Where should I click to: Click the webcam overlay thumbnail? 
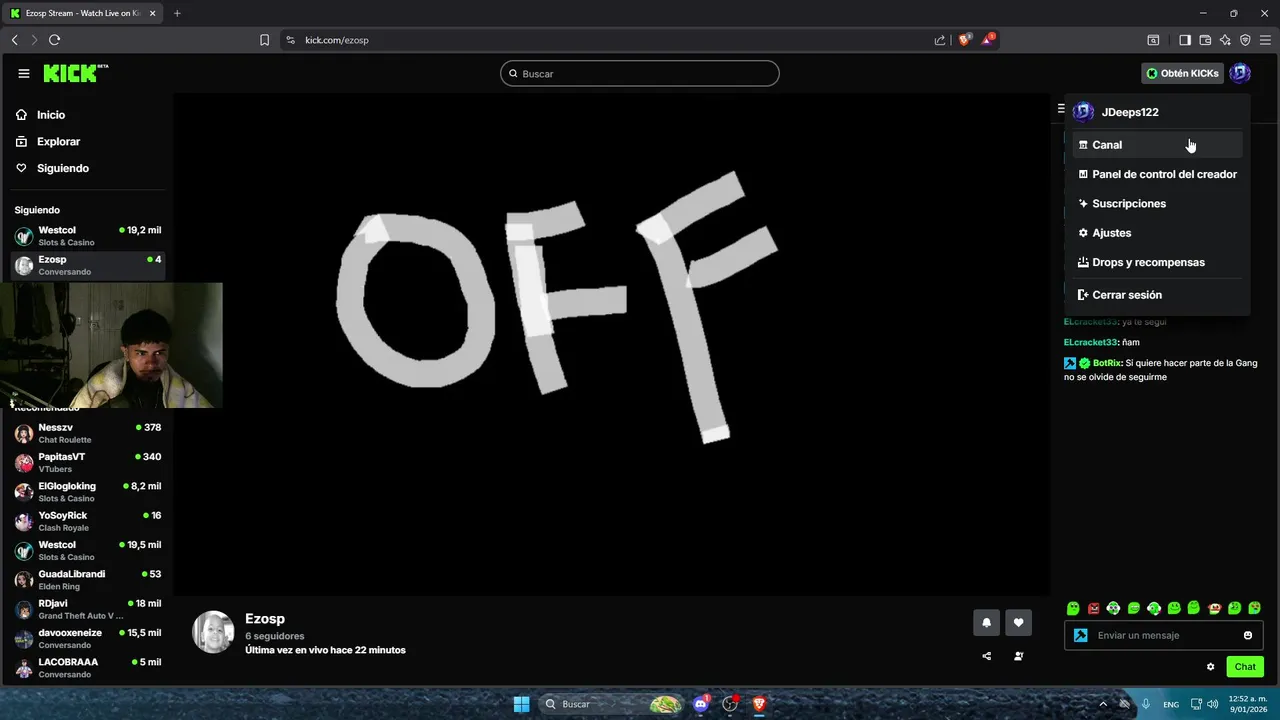(111, 345)
